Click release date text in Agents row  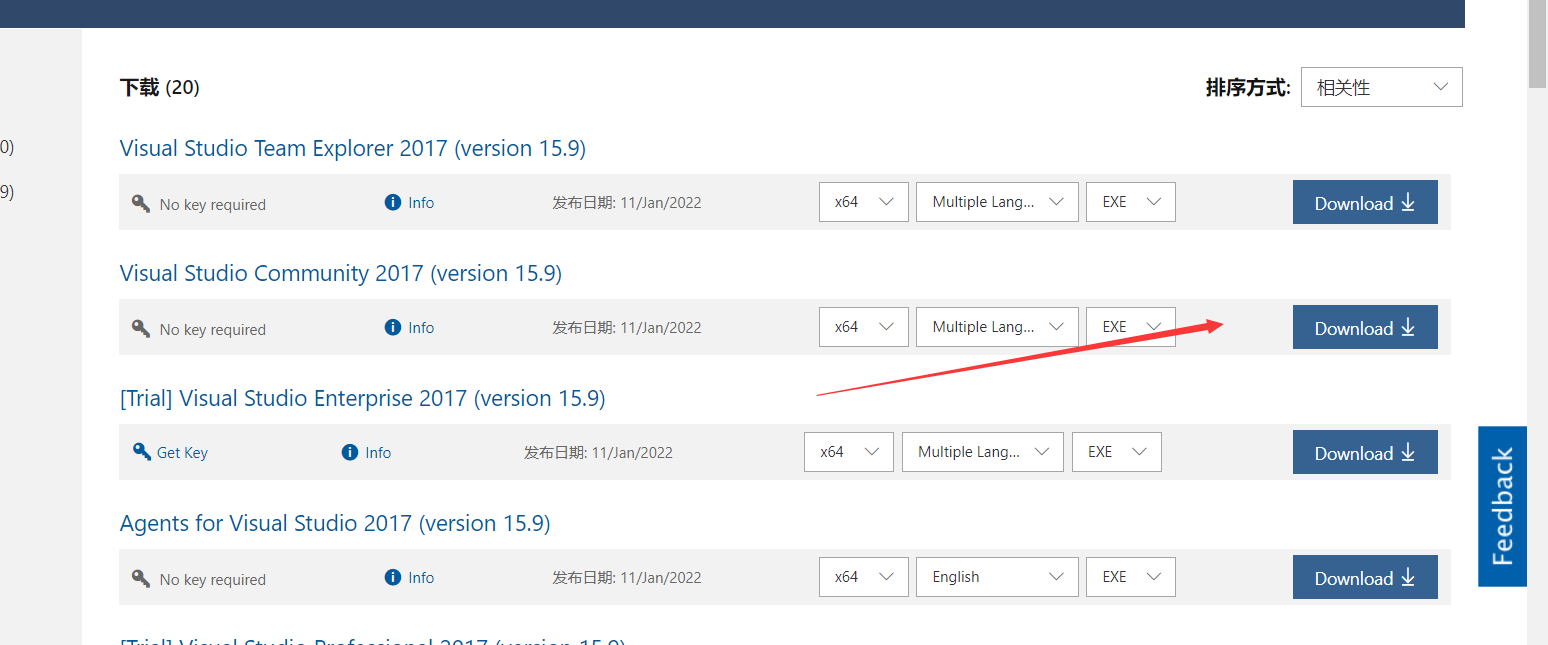[627, 578]
